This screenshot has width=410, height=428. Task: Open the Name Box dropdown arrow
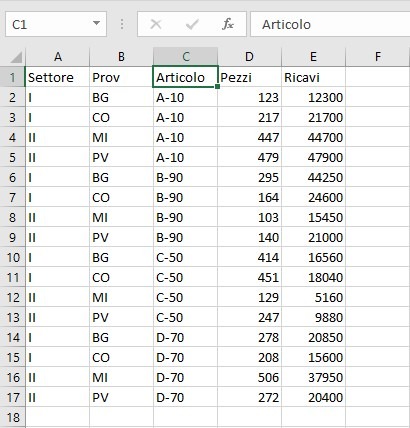pos(96,23)
